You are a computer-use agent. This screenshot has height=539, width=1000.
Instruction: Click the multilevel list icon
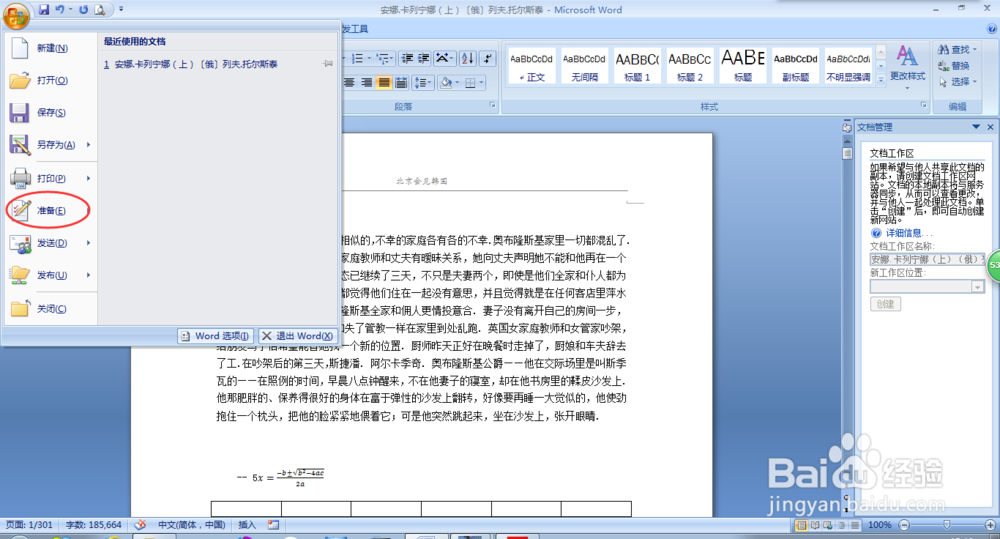(384, 59)
